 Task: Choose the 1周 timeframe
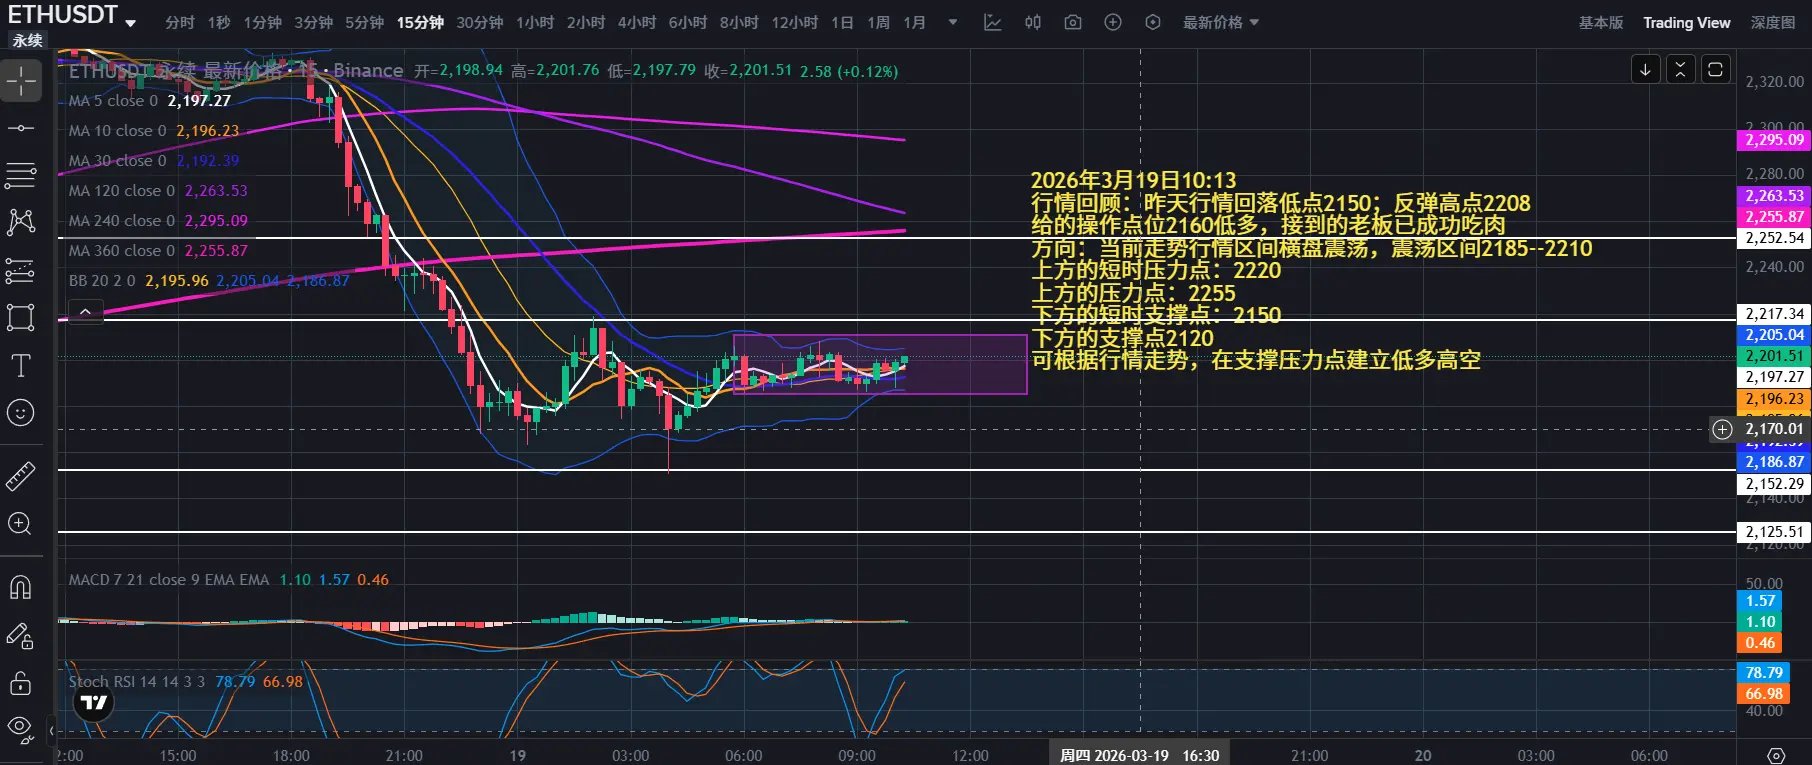[879, 22]
